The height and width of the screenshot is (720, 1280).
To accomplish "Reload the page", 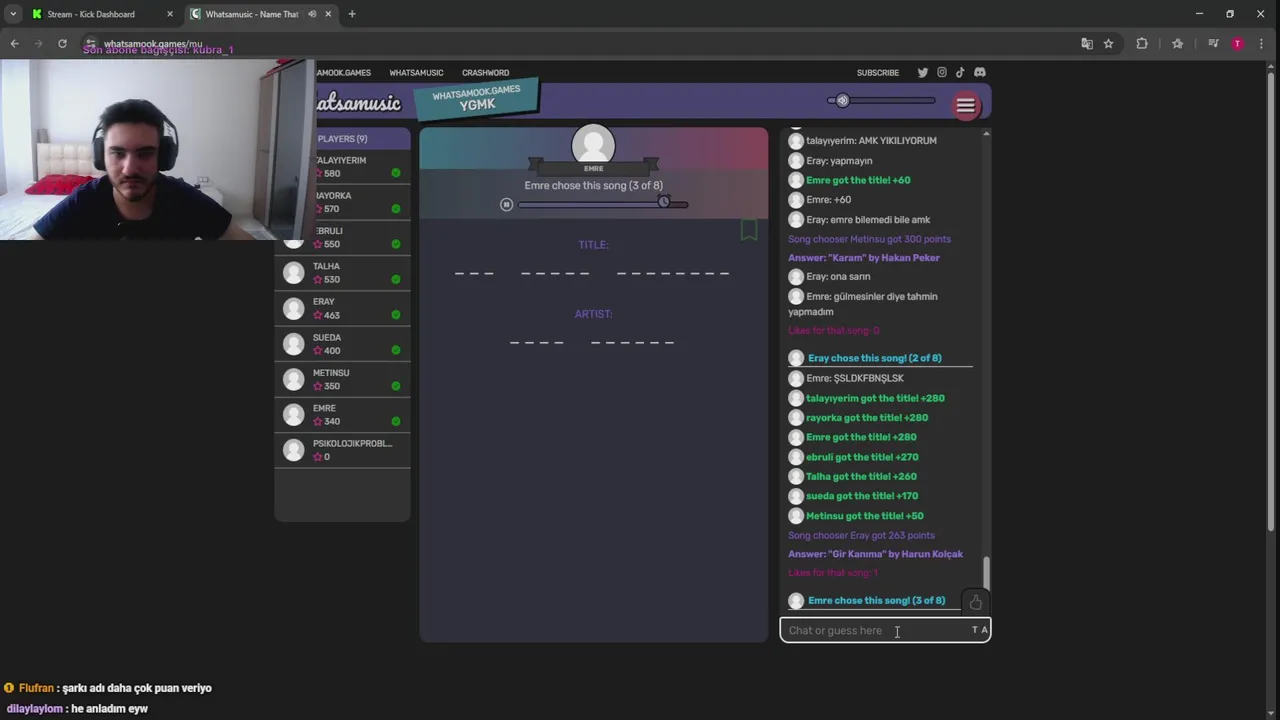I will click(x=62, y=44).
